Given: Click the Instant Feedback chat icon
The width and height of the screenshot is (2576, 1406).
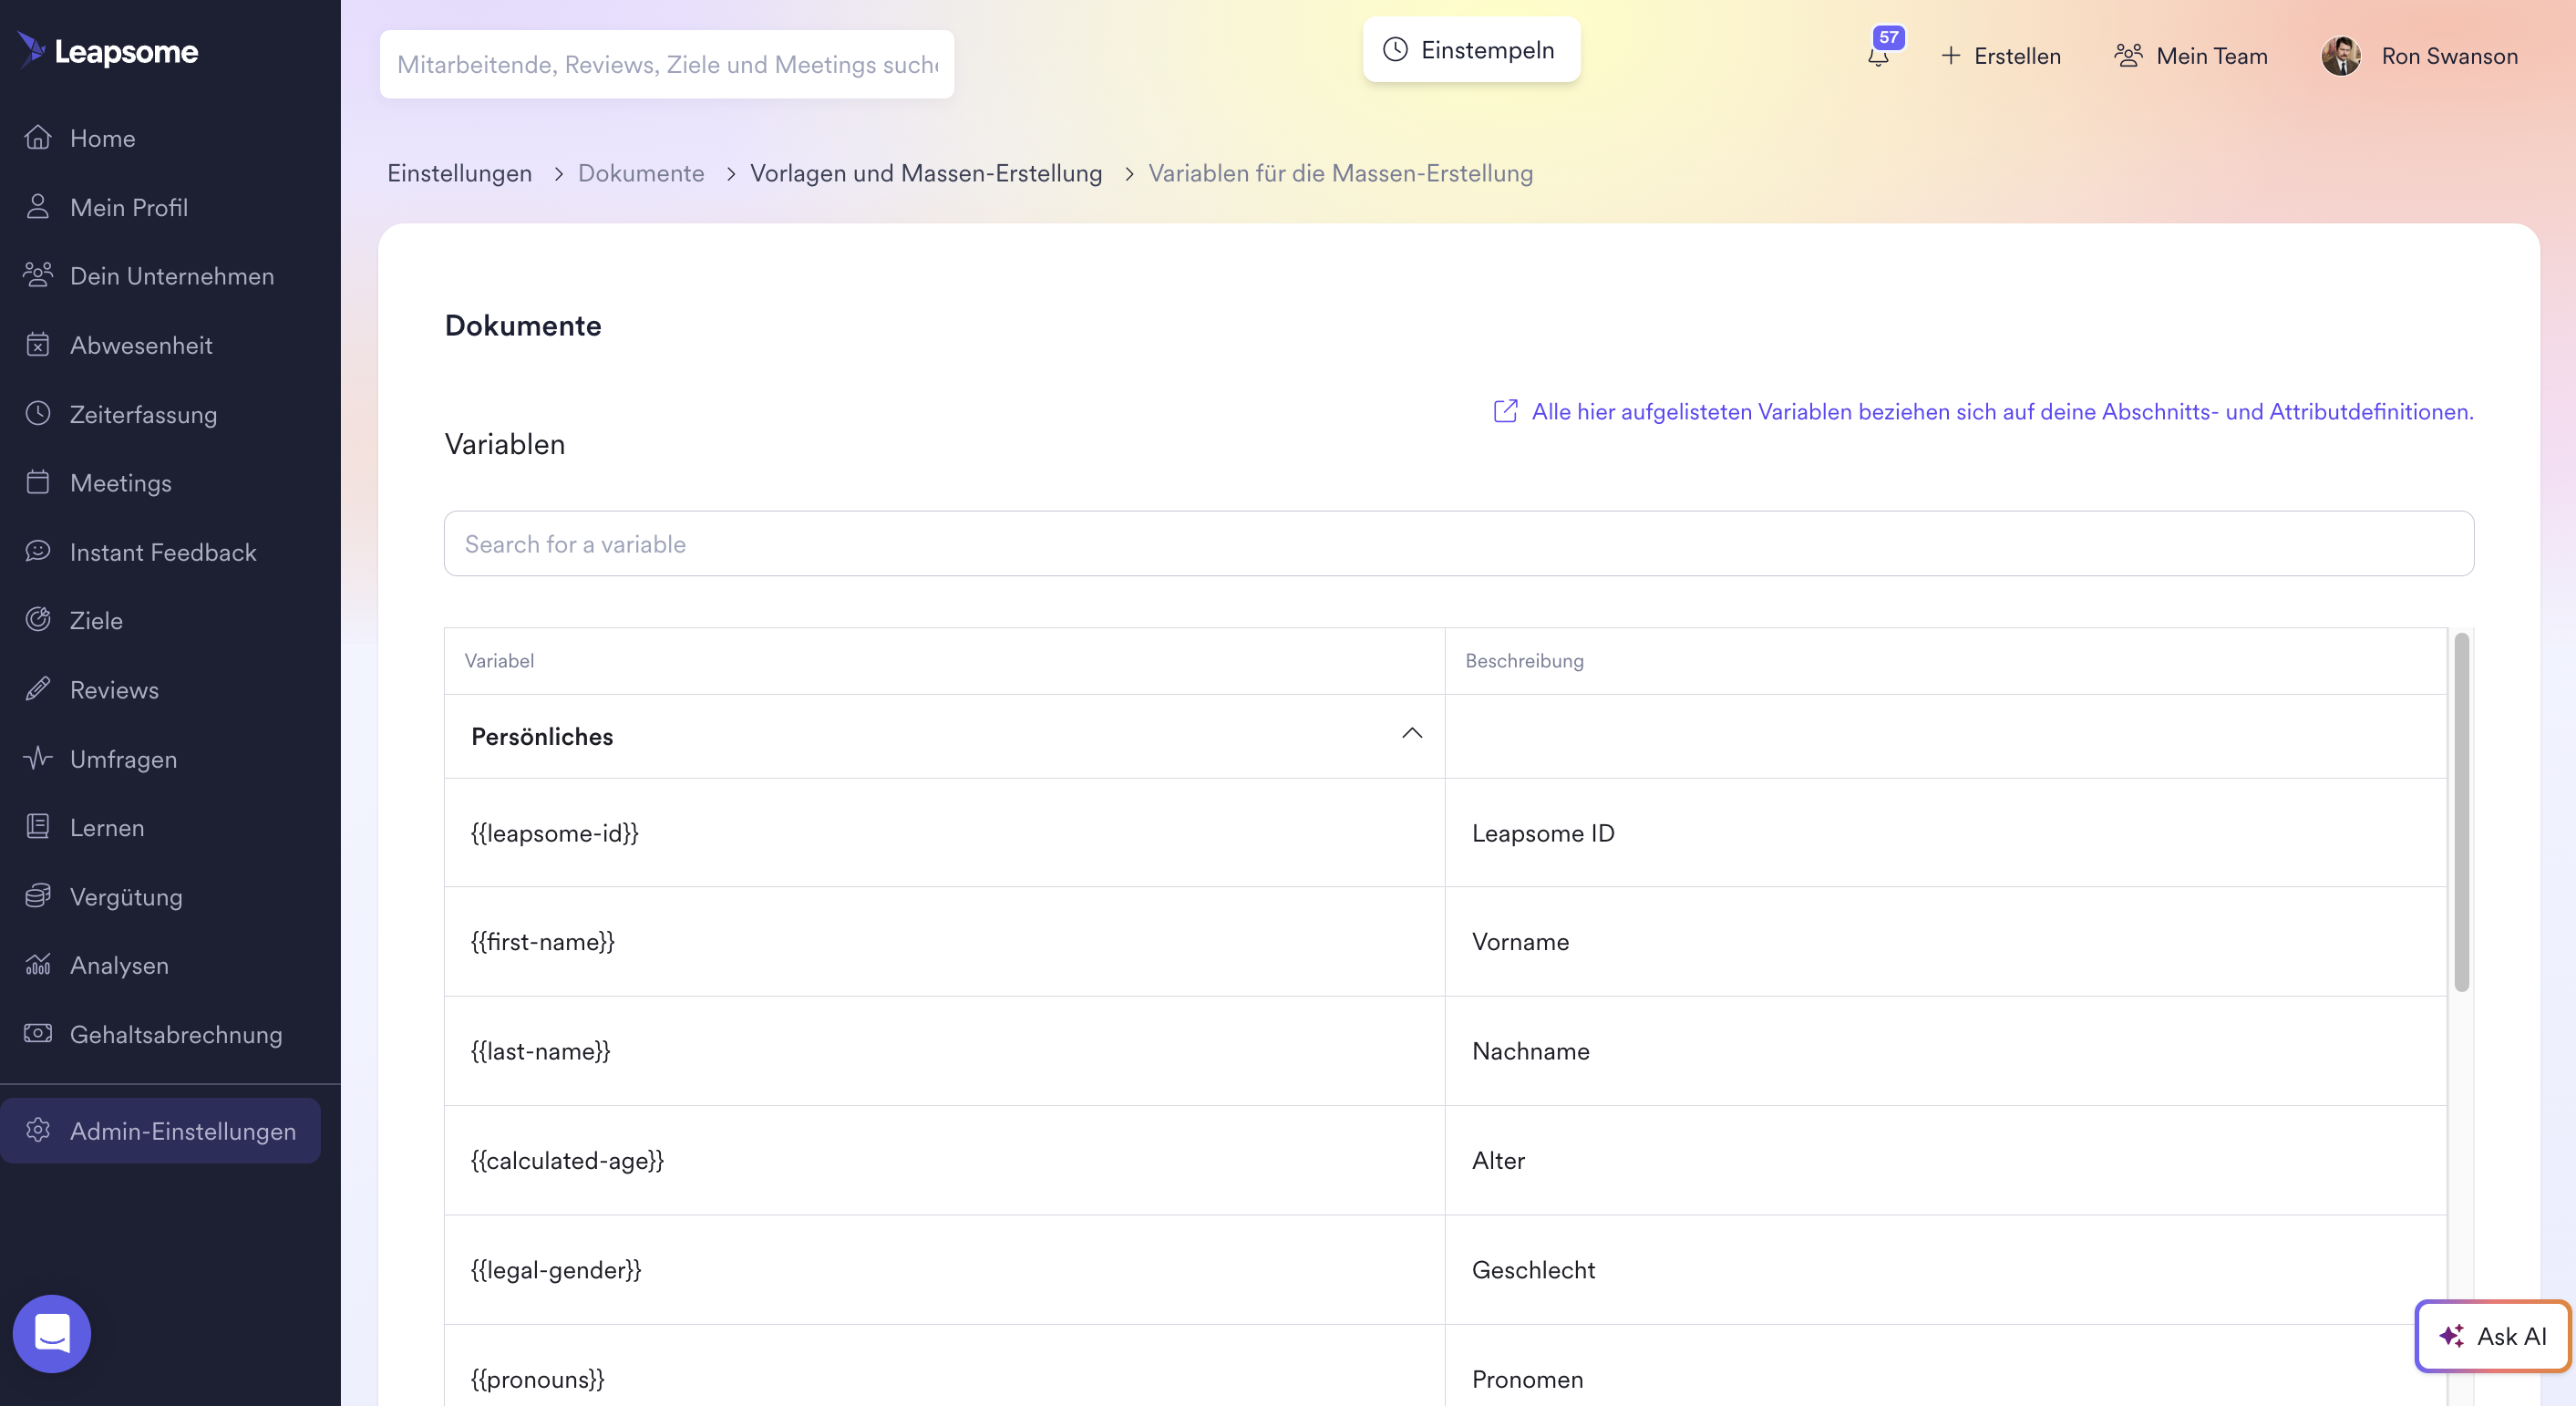Looking at the screenshot, I should tap(38, 551).
